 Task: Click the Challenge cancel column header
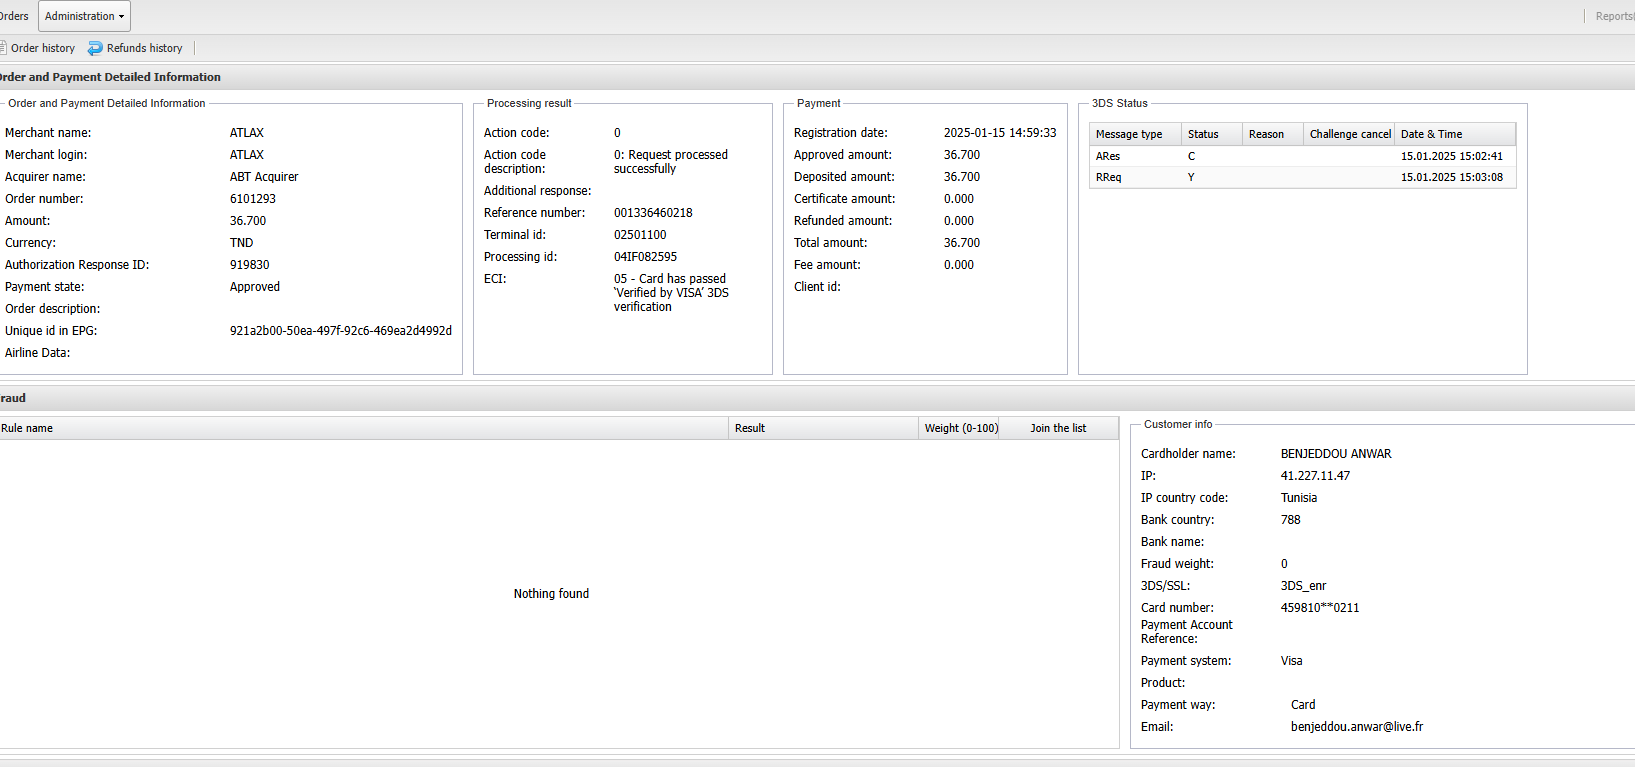click(1349, 134)
